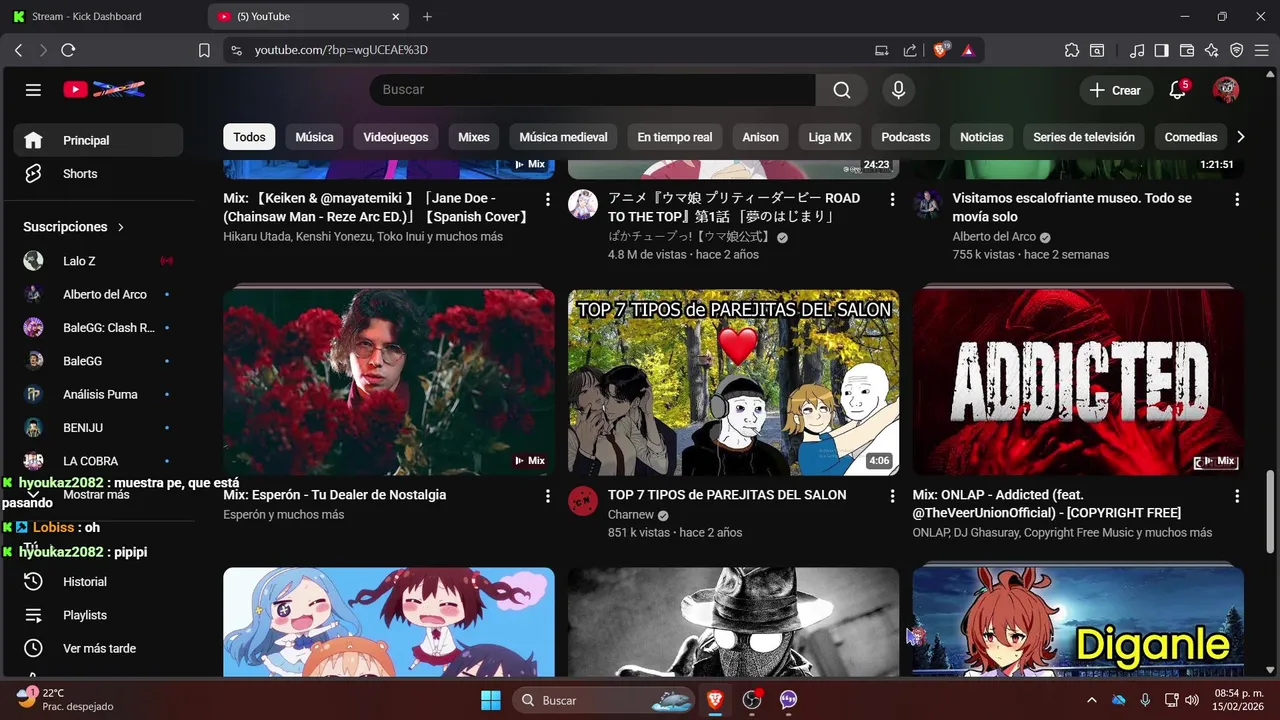Select the Música chip

(x=314, y=137)
